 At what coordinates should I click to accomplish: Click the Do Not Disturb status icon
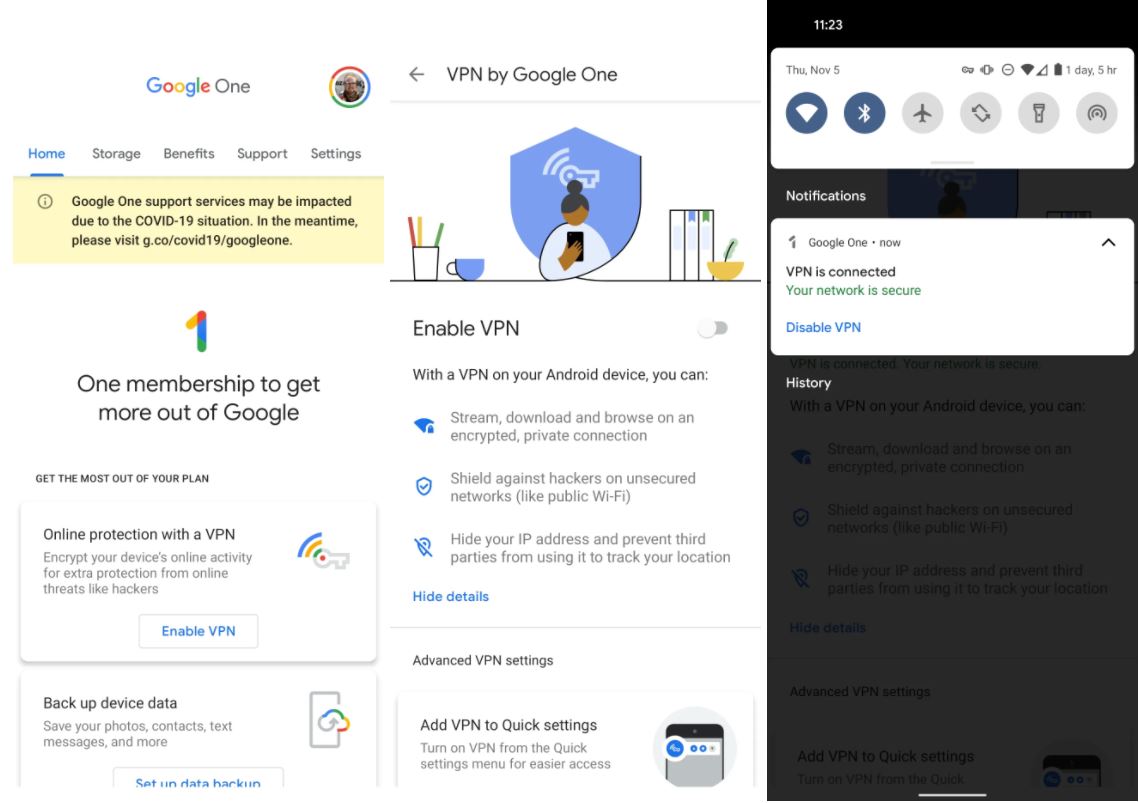coord(1008,70)
